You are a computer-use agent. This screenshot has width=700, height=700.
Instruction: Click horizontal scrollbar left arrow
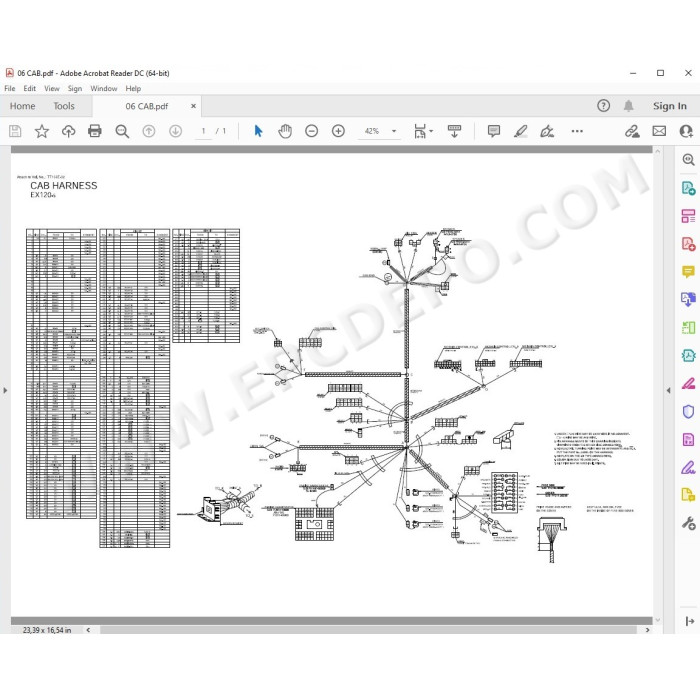(x=88, y=630)
